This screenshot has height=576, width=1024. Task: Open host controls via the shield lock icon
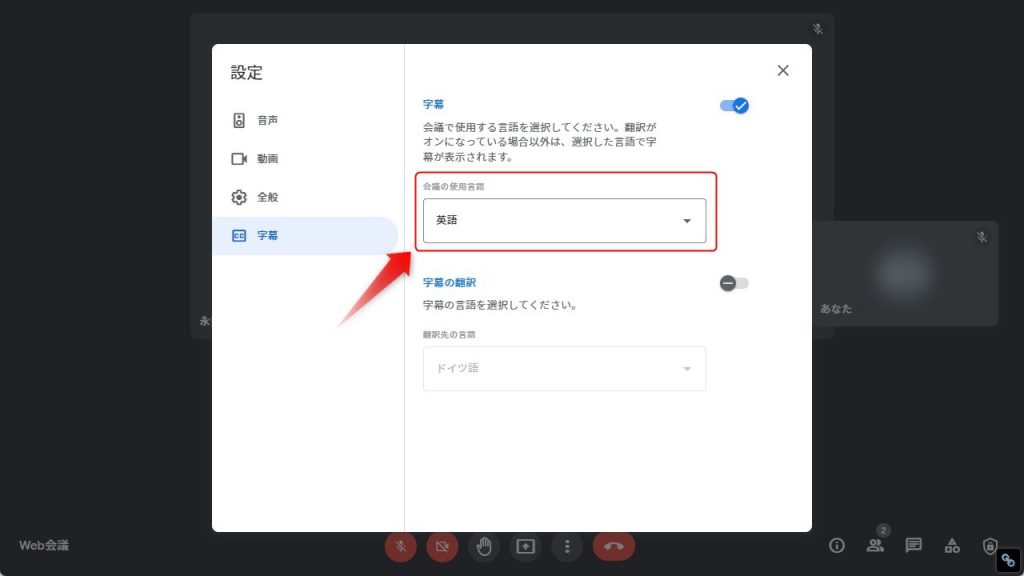click(x=990, y=545)
